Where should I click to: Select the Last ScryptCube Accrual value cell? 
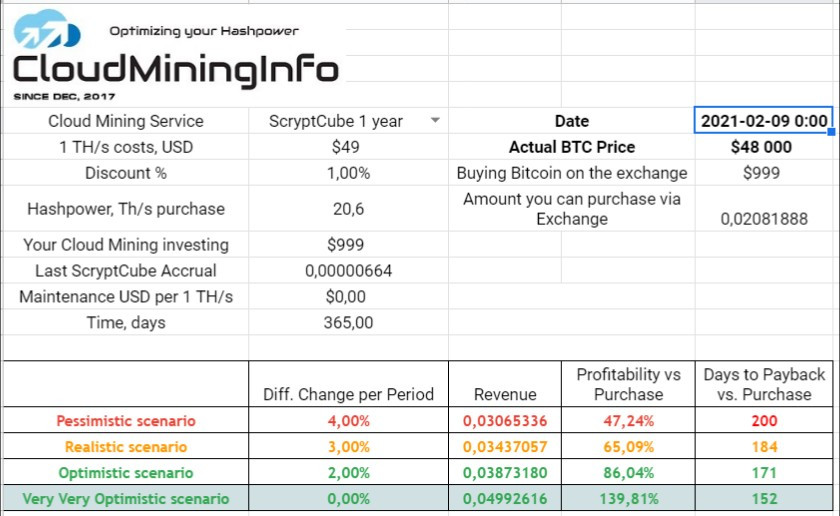click(348, 271)
